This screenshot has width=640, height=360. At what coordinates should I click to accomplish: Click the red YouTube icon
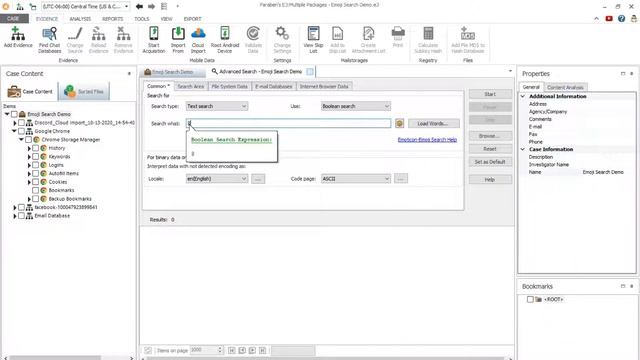[x=609, y=19]
